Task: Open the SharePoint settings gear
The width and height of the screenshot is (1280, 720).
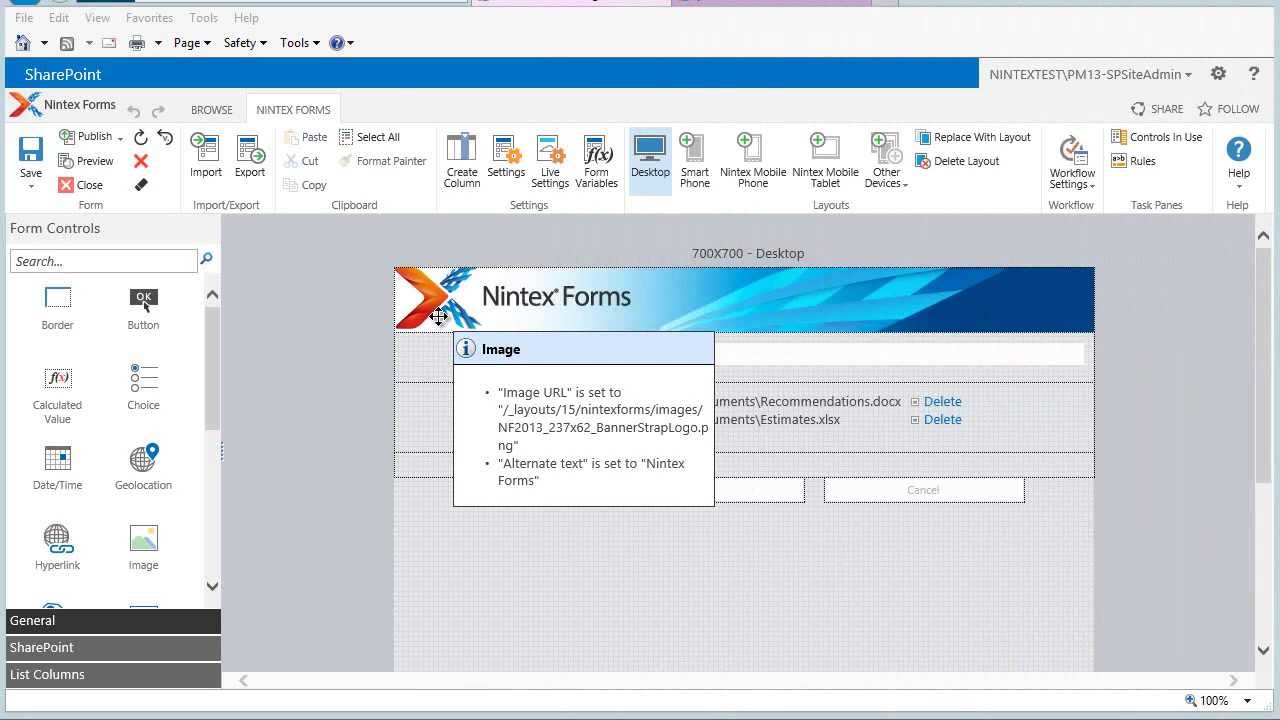Action: pos(1218,74)
